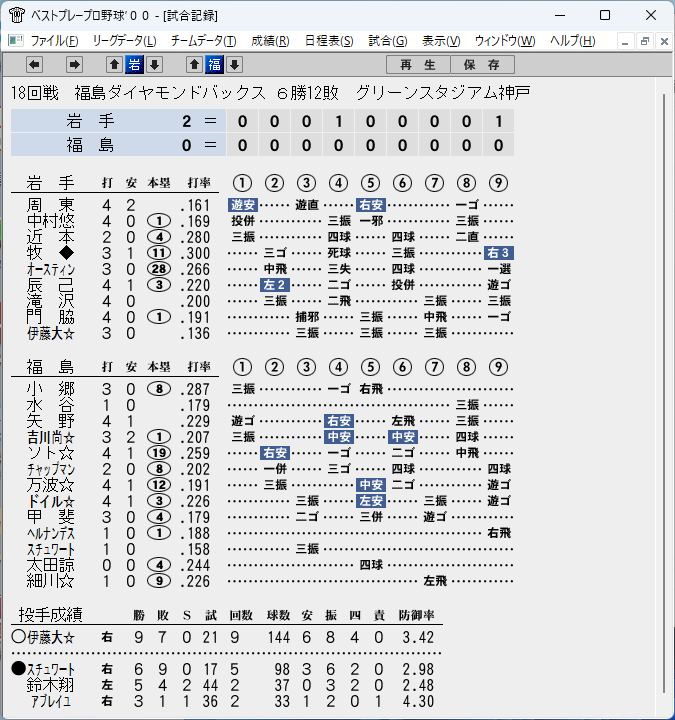
Task: Open the ファイル(F) menu
Action: tap(54, 41)
